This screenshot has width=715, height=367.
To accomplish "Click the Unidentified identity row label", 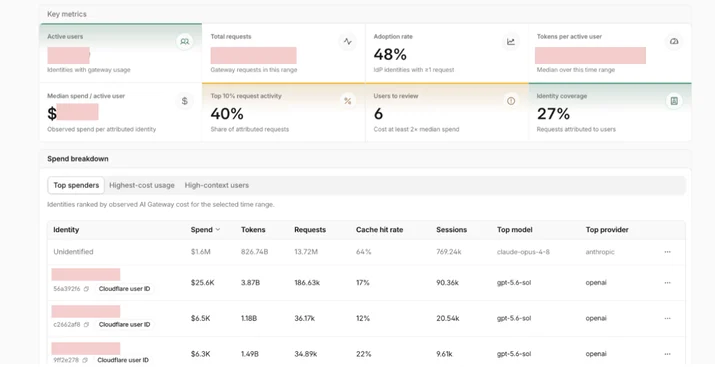I will coord(73,252).
